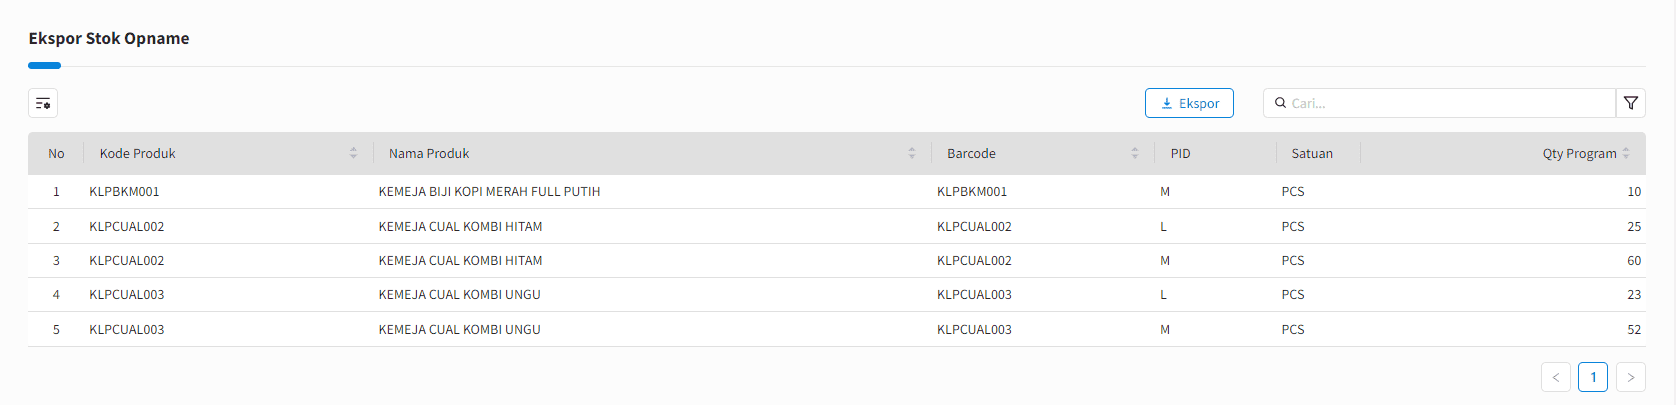Sort by Barcode arrows
This screenshot has height=405, width=1676.
[x=1135, y=153]
